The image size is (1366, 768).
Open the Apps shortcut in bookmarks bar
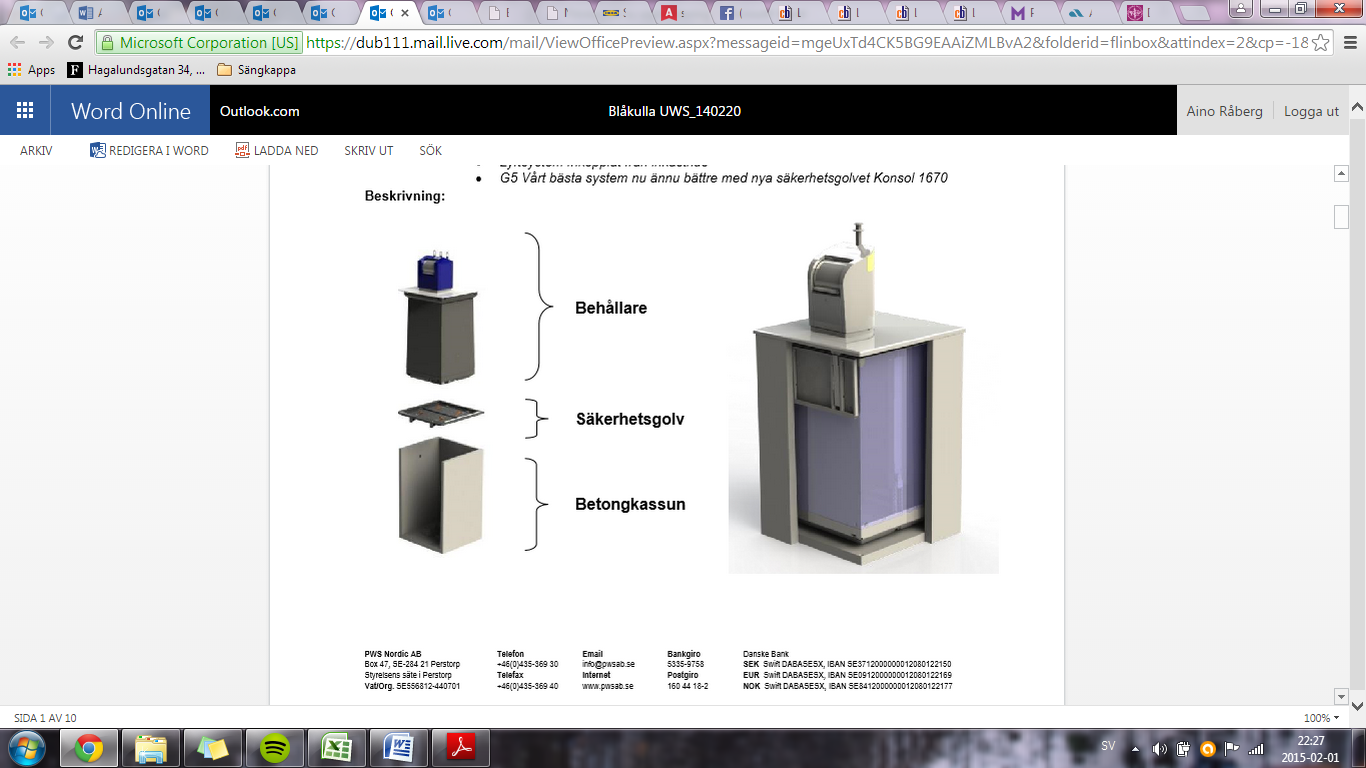[32, 70]
